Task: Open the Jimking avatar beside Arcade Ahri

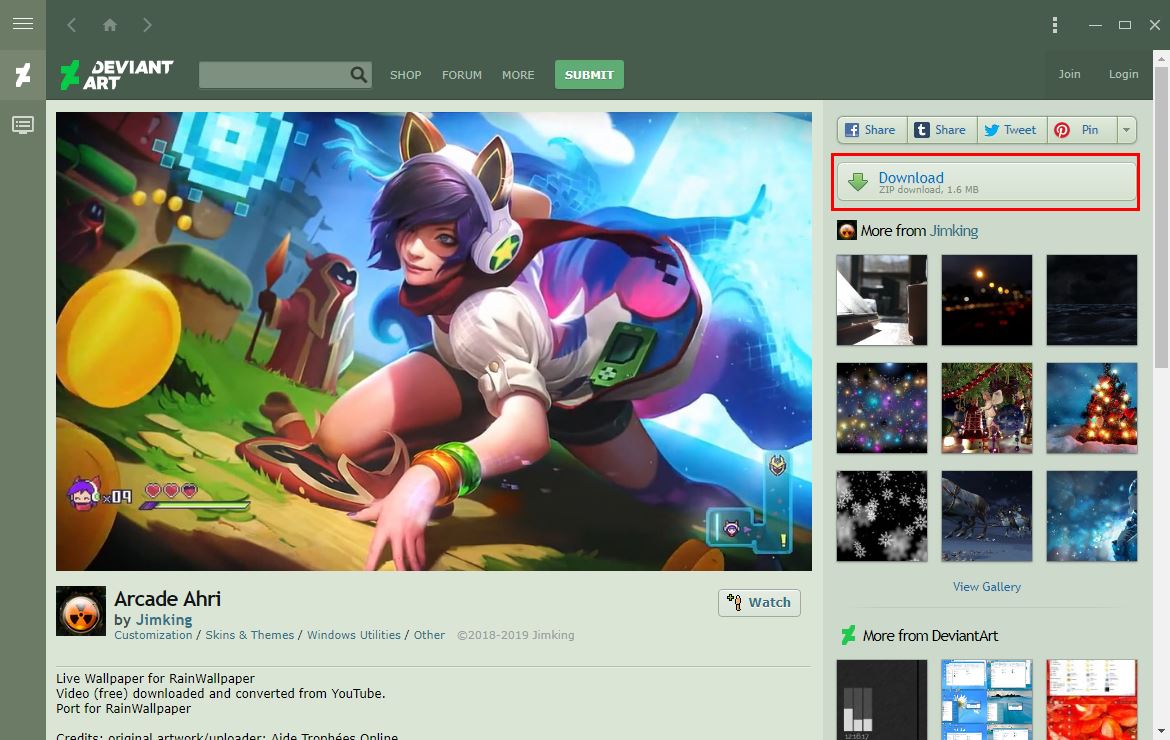Action: (x=81, y=611)
